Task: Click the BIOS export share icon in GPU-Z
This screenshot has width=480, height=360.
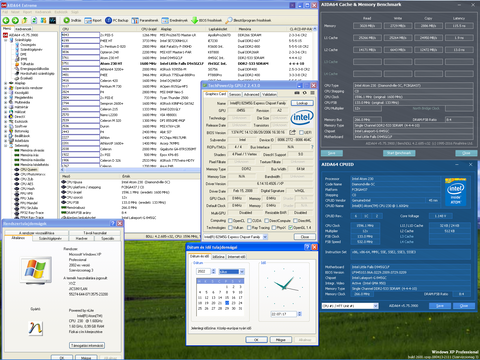Action: pos(292,132)
